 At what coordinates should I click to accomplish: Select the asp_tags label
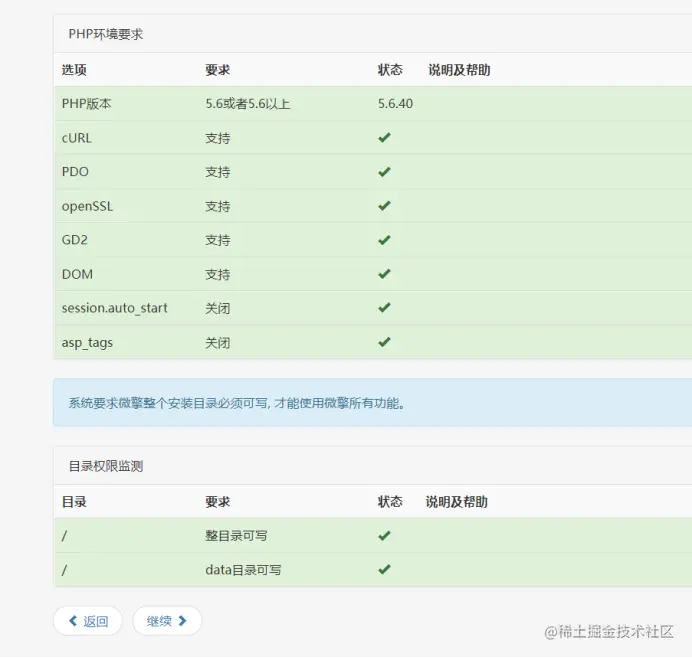[87, 343]
